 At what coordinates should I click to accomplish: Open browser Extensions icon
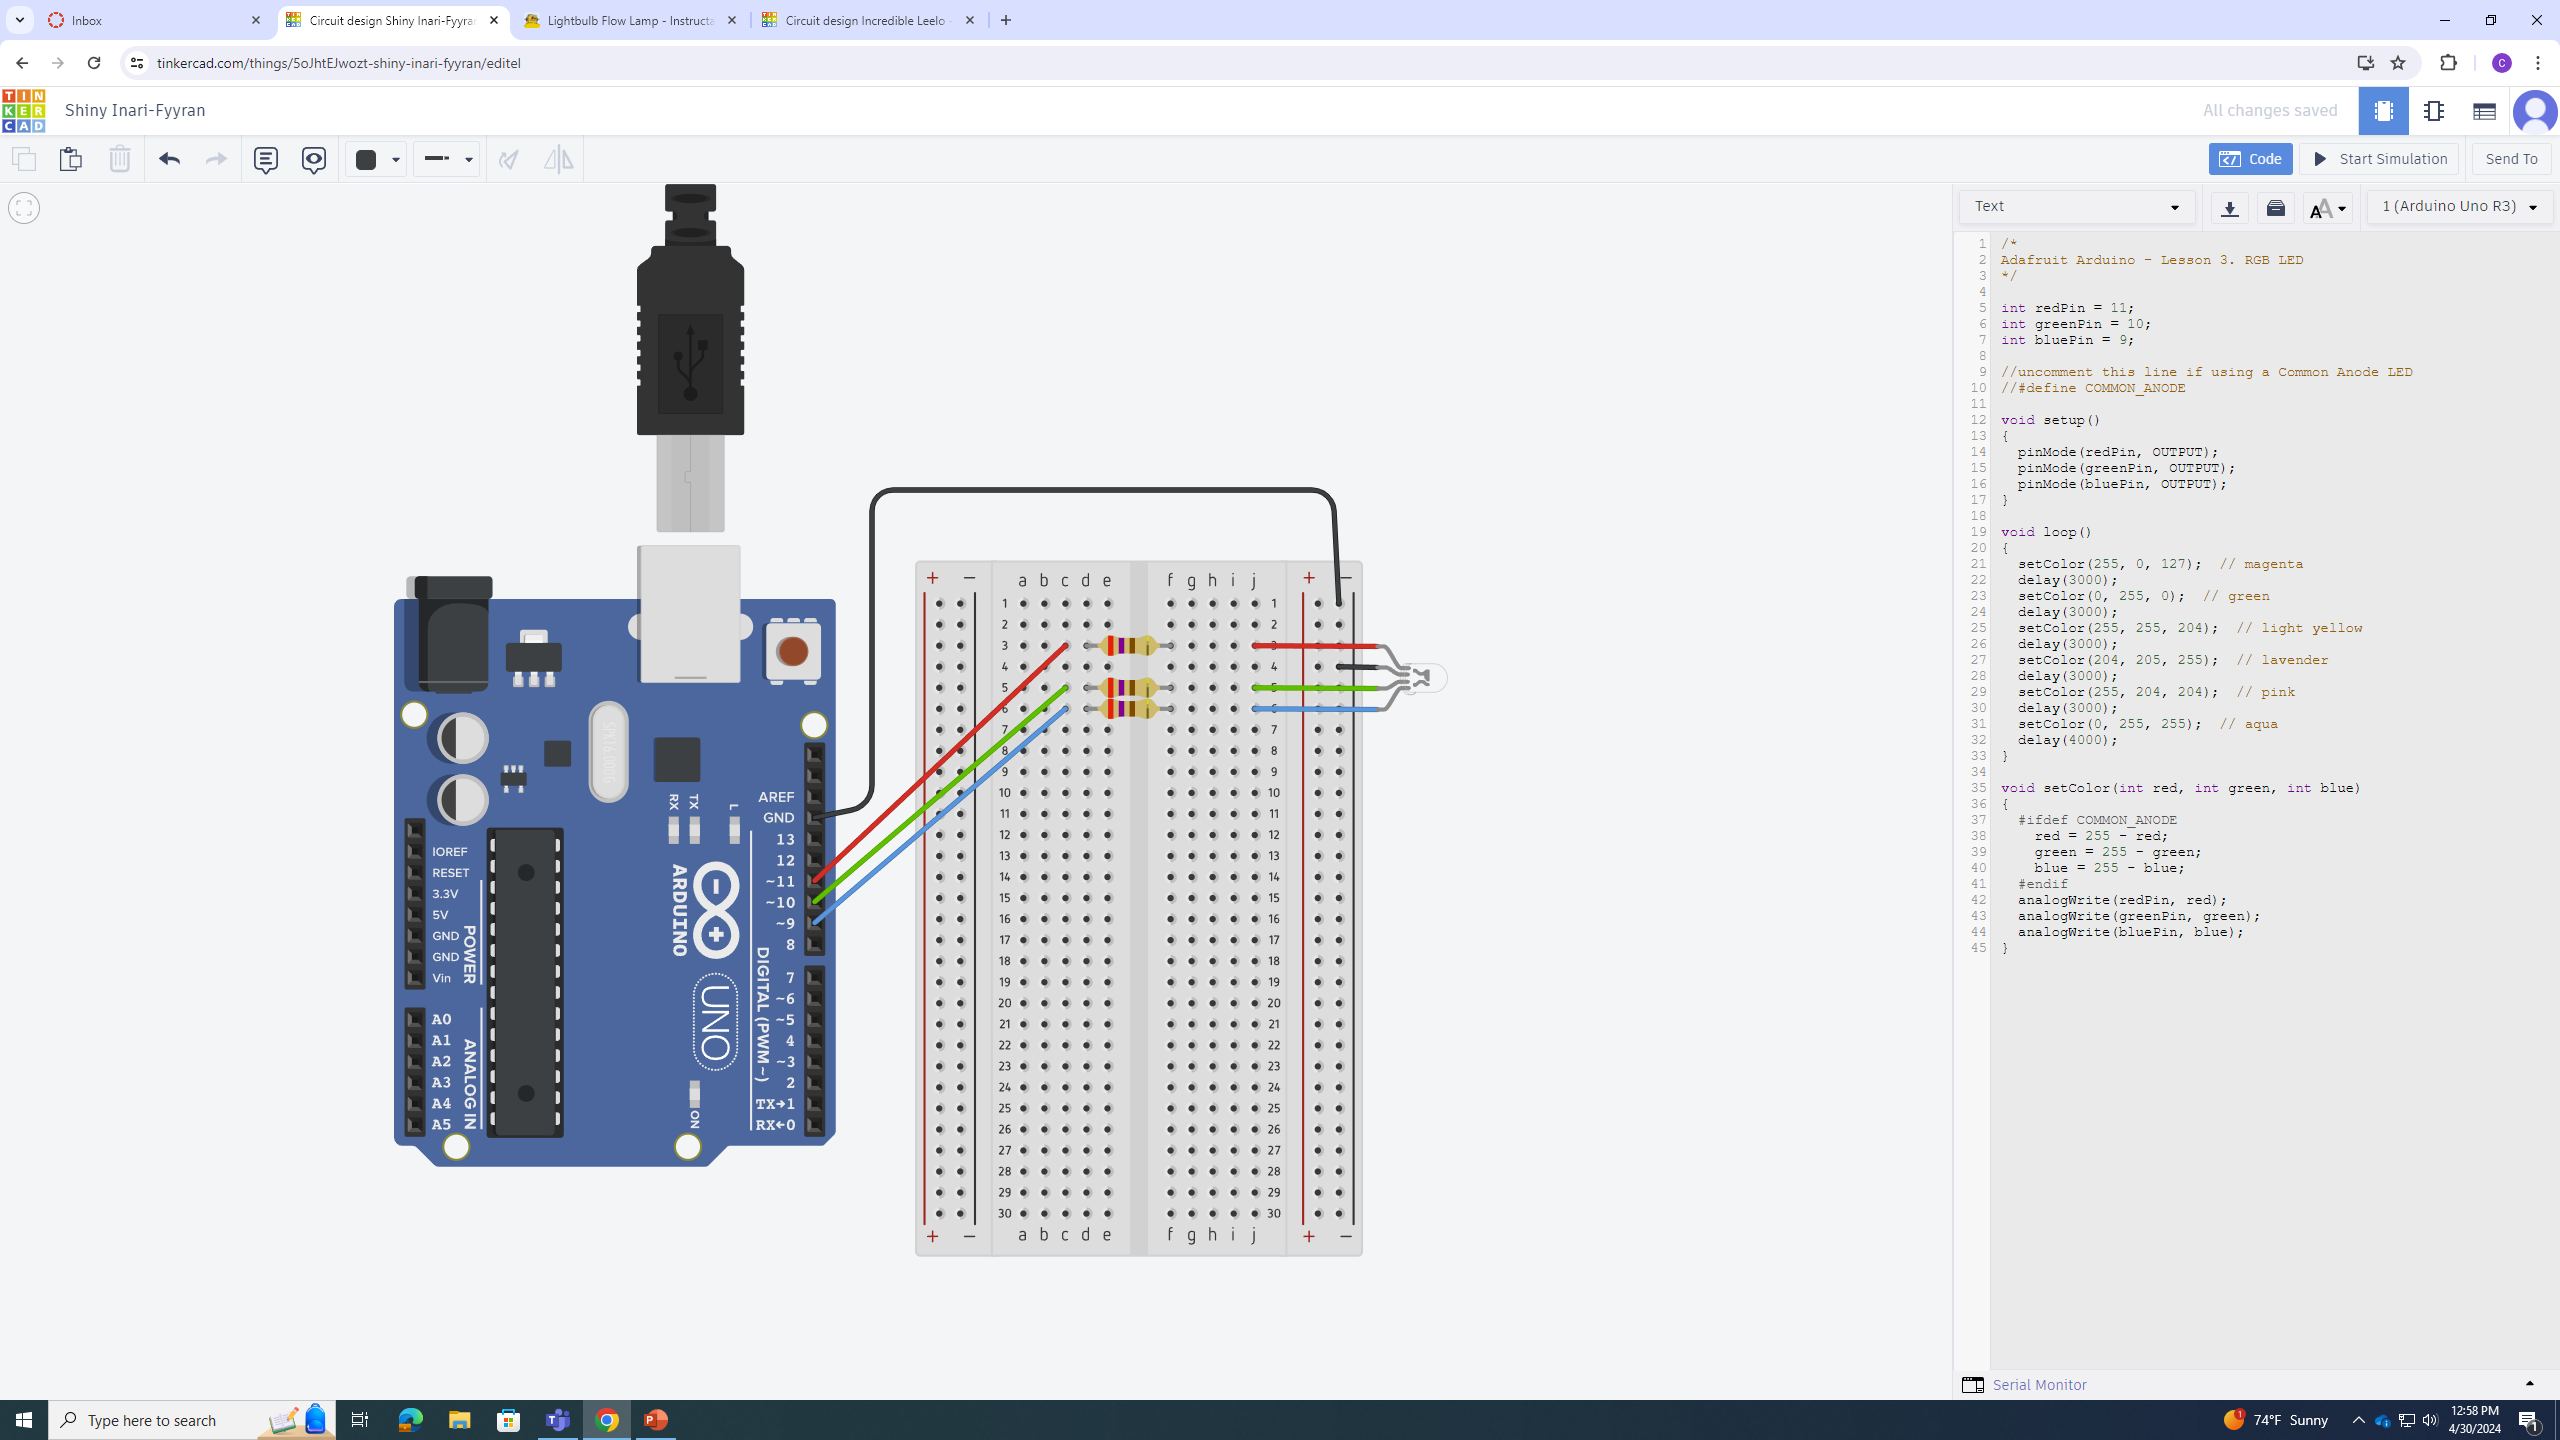coord(2448,63)
